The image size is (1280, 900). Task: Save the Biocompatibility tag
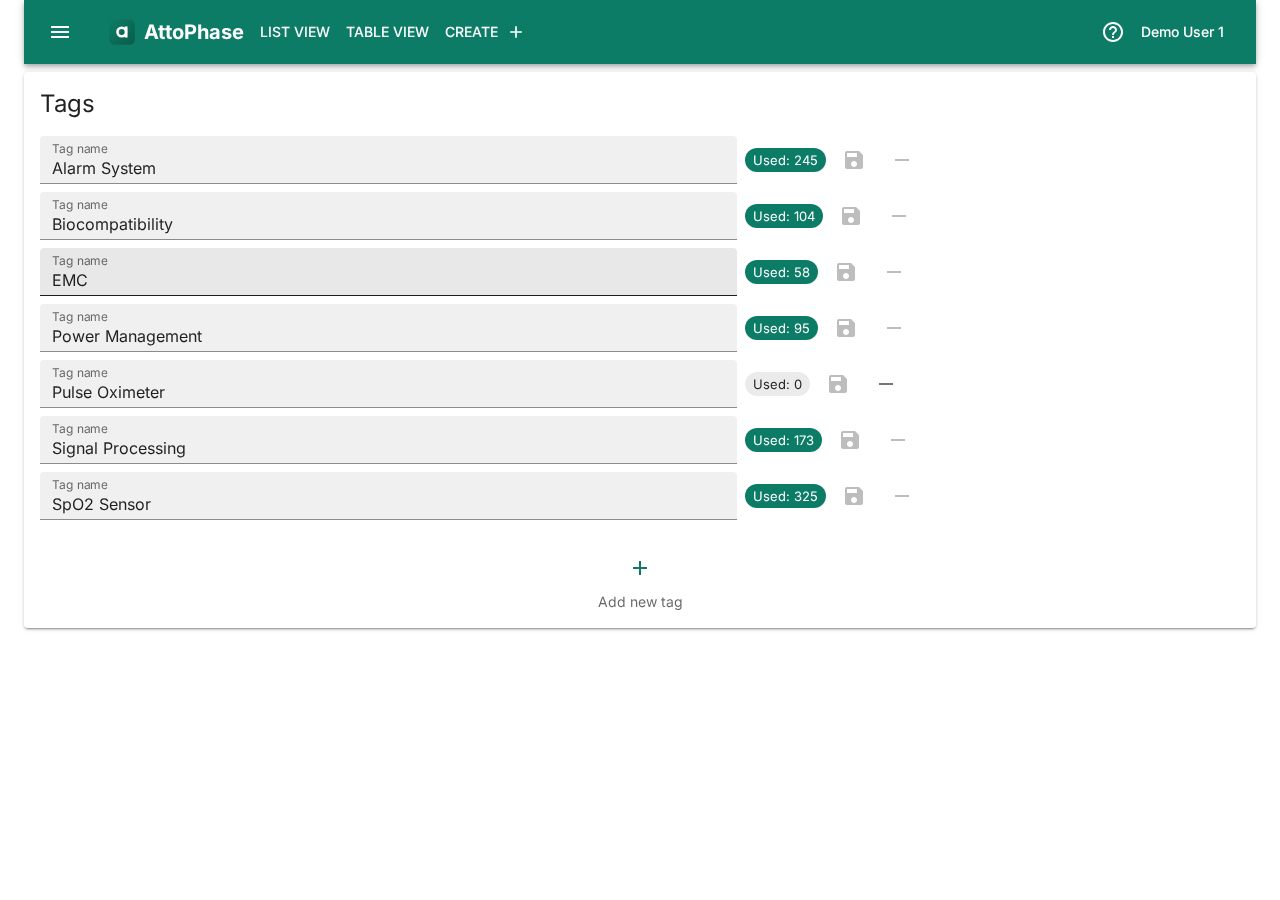point(851,216)
